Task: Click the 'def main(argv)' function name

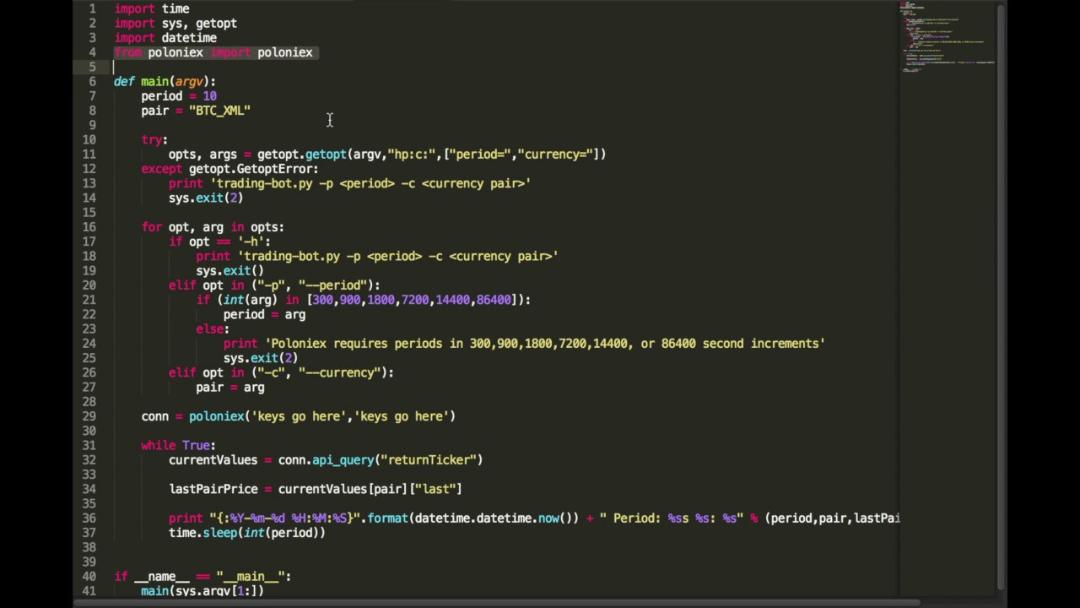Action: tap(155, 81)
